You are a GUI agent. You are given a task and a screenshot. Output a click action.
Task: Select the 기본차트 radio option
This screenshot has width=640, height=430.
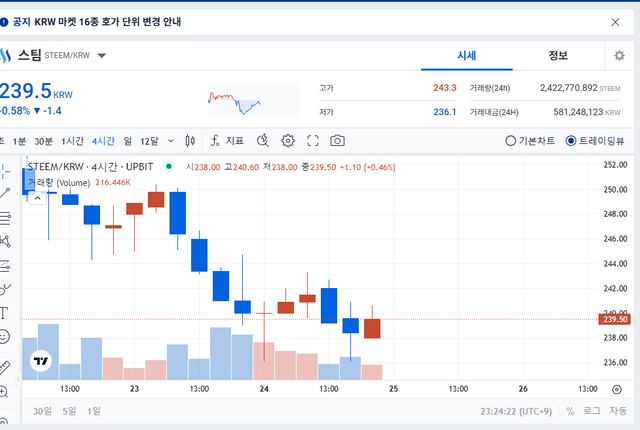530,141
